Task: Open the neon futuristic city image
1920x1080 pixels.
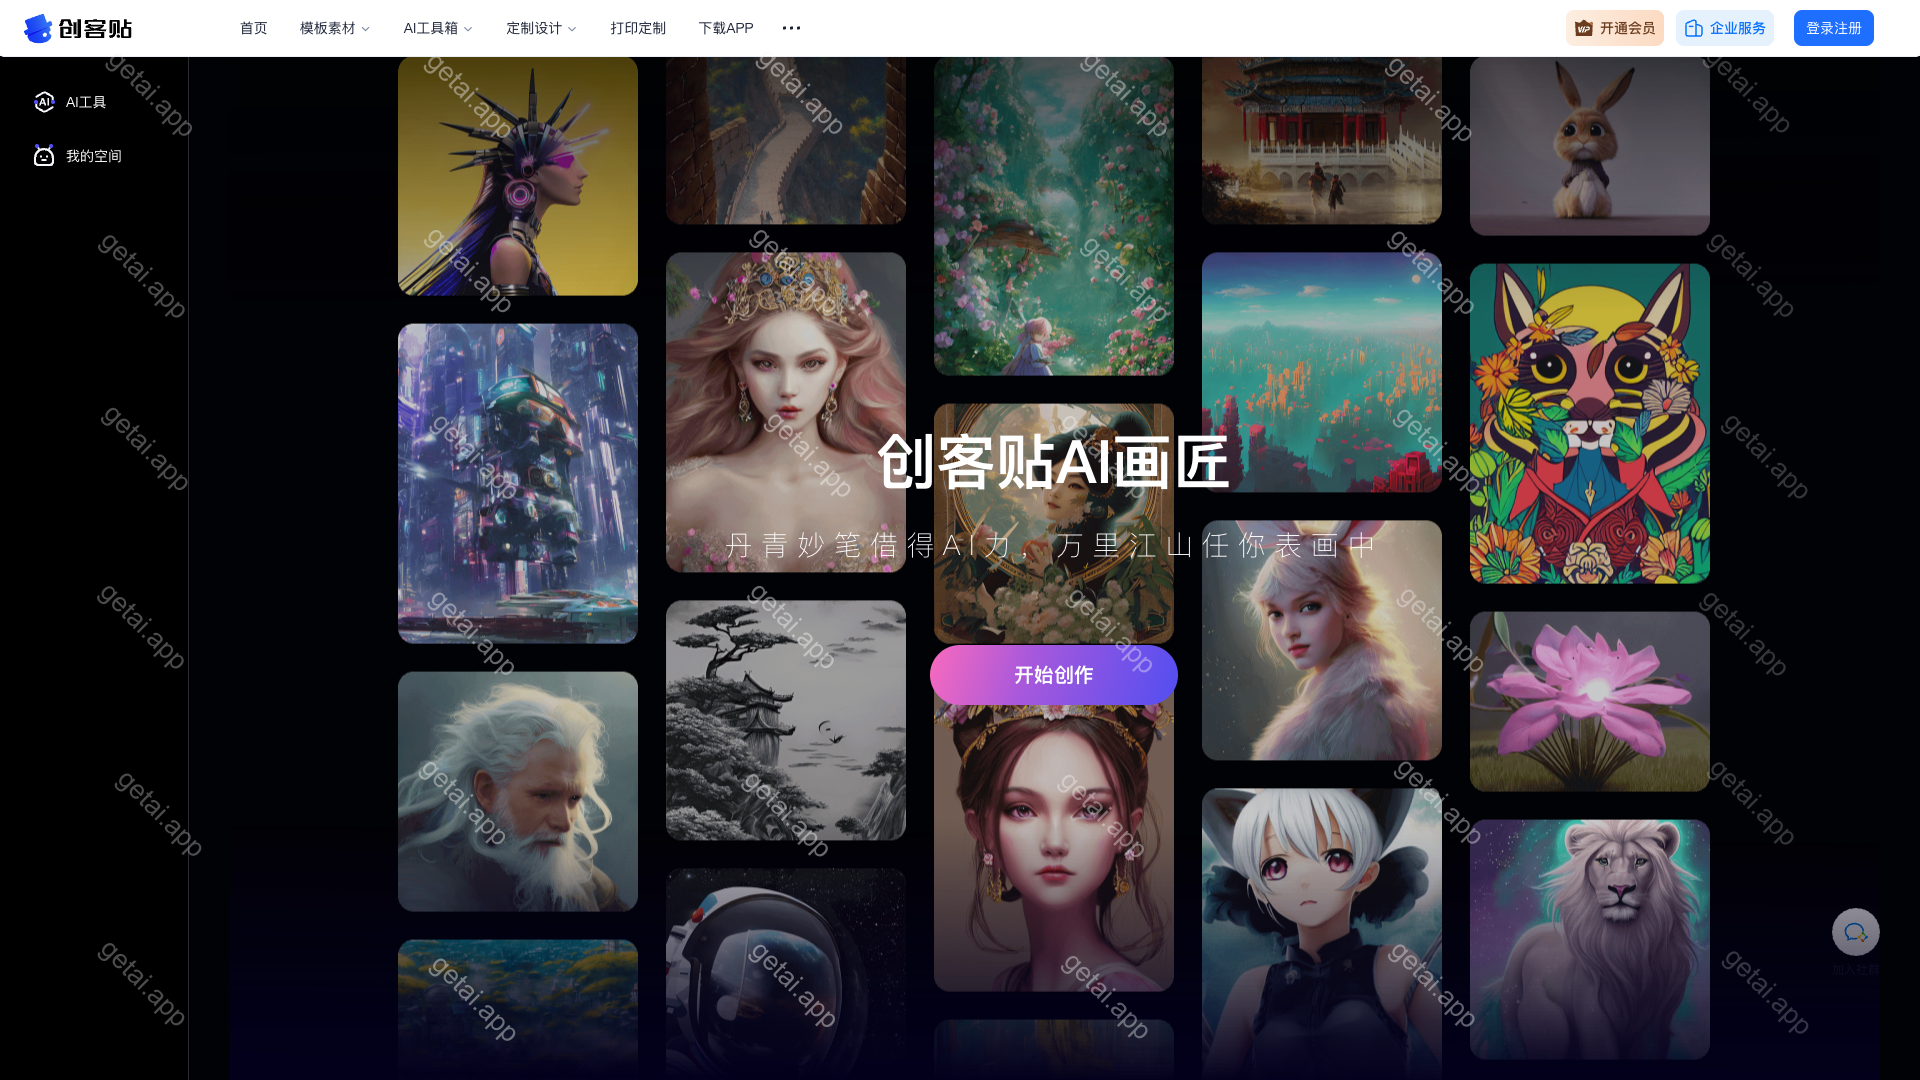Action: click(518, 483)
